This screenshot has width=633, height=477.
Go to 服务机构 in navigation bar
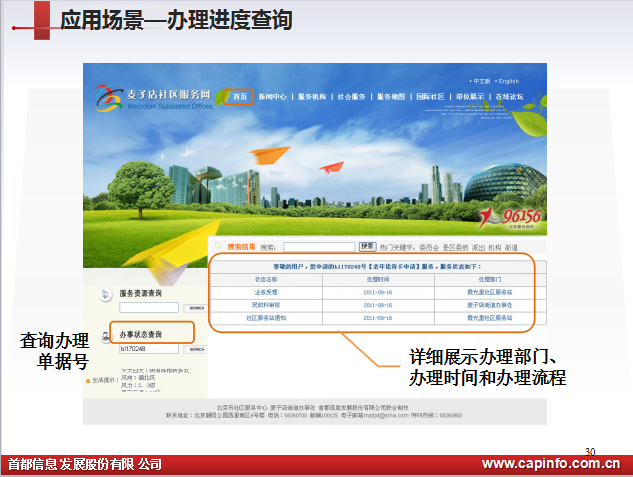tap(312, 97)
